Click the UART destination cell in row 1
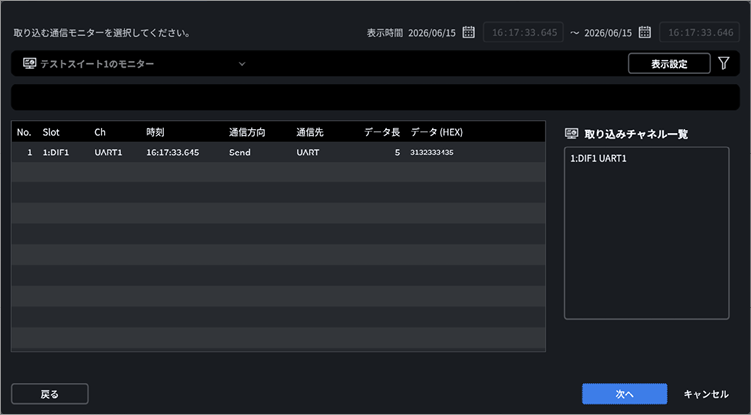This screenshot has height=415, width=751. point(307,152)
